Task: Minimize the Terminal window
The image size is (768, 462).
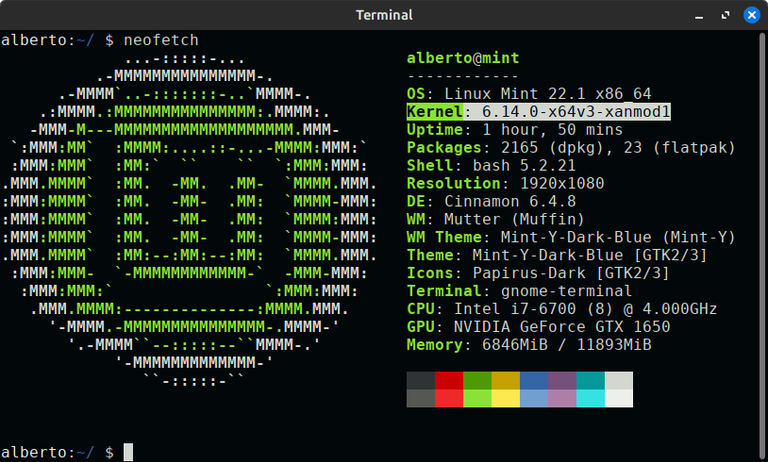Action: pyautogui.click(x=699, y=16)
